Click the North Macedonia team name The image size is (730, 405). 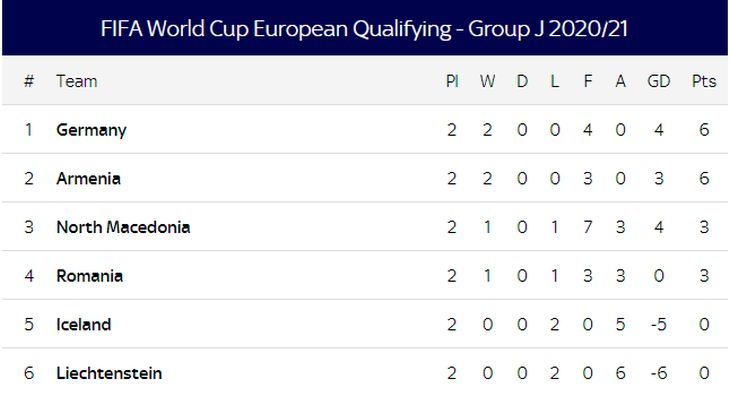pyautogui.click(x=123, y=227)
